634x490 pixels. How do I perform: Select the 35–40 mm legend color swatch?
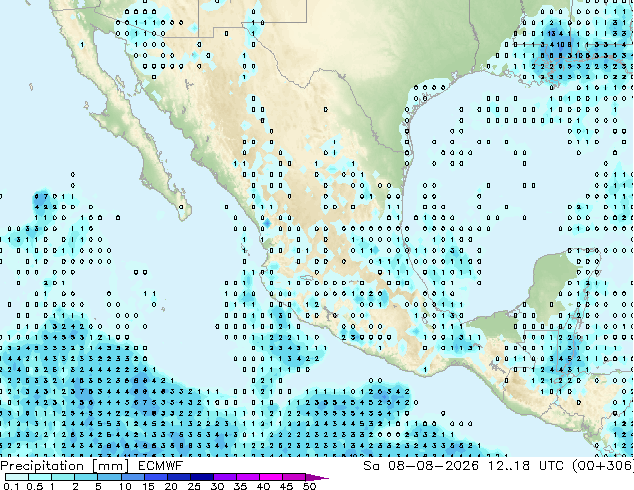coord(248,477)
